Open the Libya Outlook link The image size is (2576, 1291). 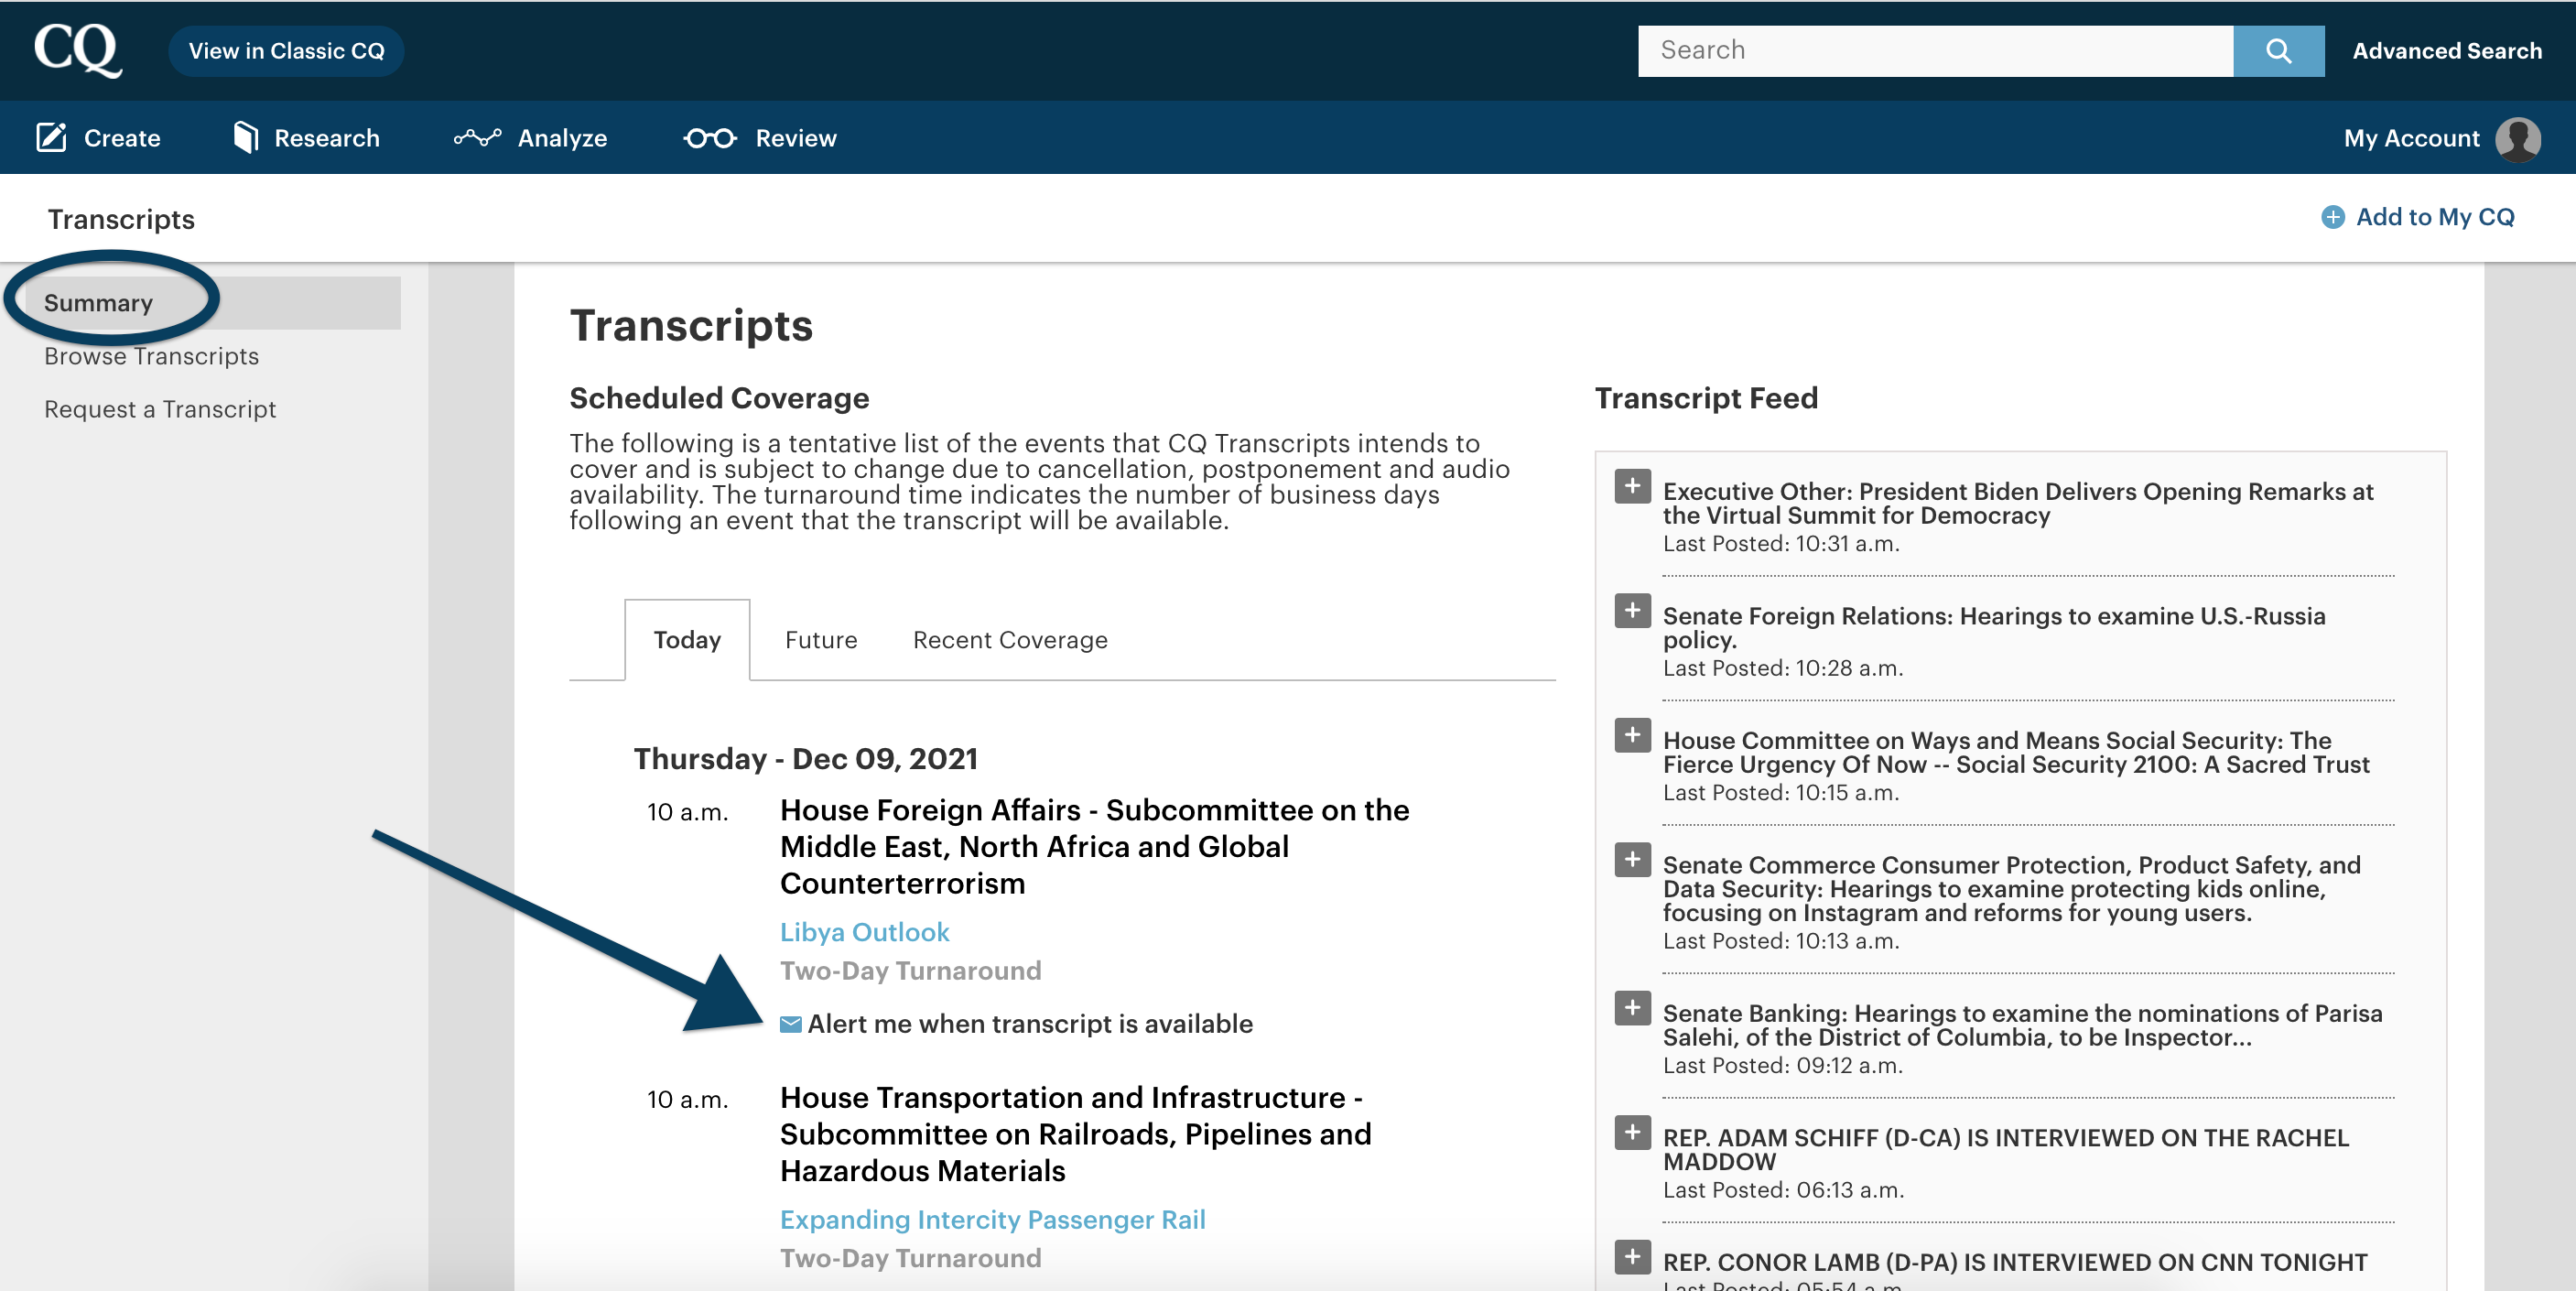pyautogui.click(x=864, y=932)
